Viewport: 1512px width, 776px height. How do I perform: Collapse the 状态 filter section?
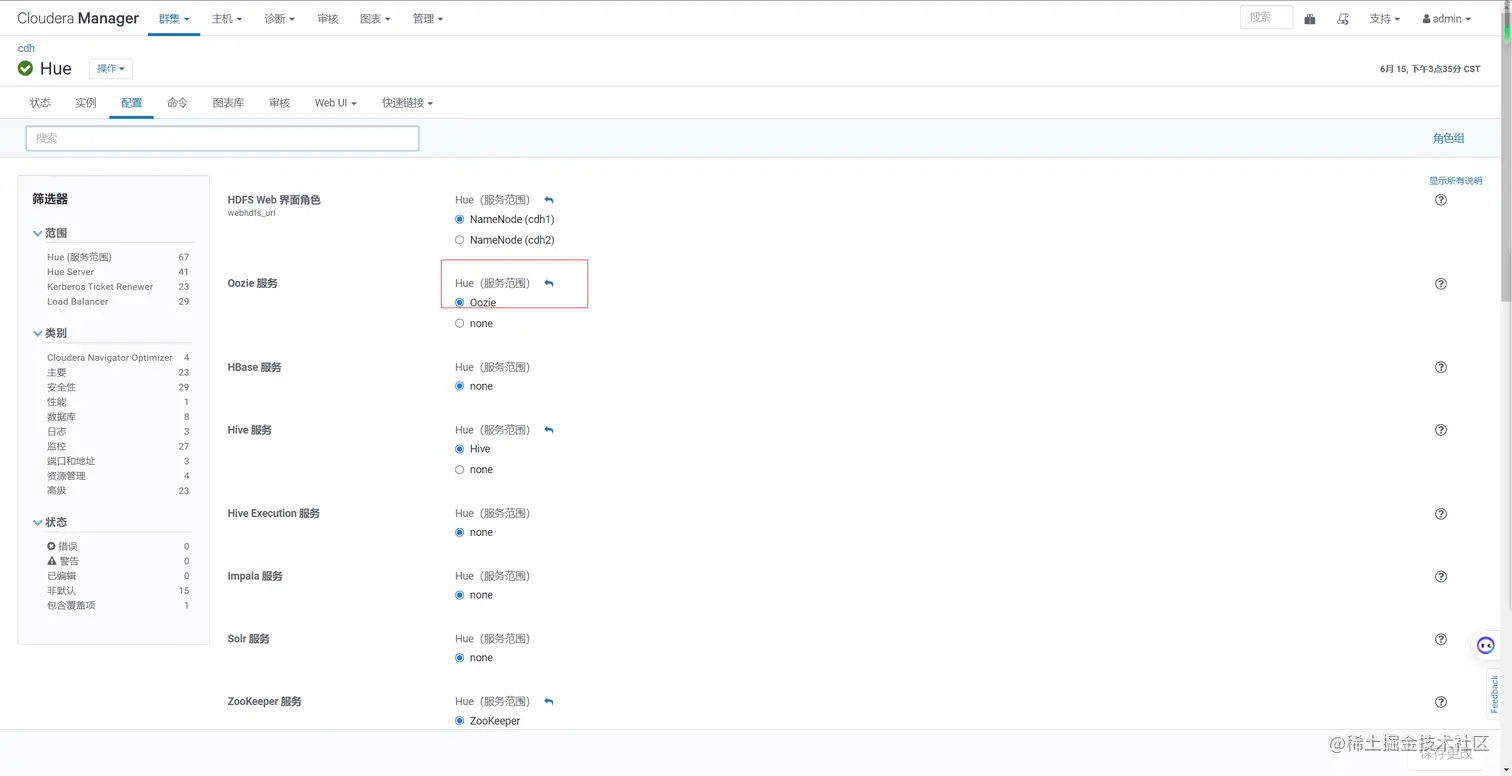coord(50,523)
